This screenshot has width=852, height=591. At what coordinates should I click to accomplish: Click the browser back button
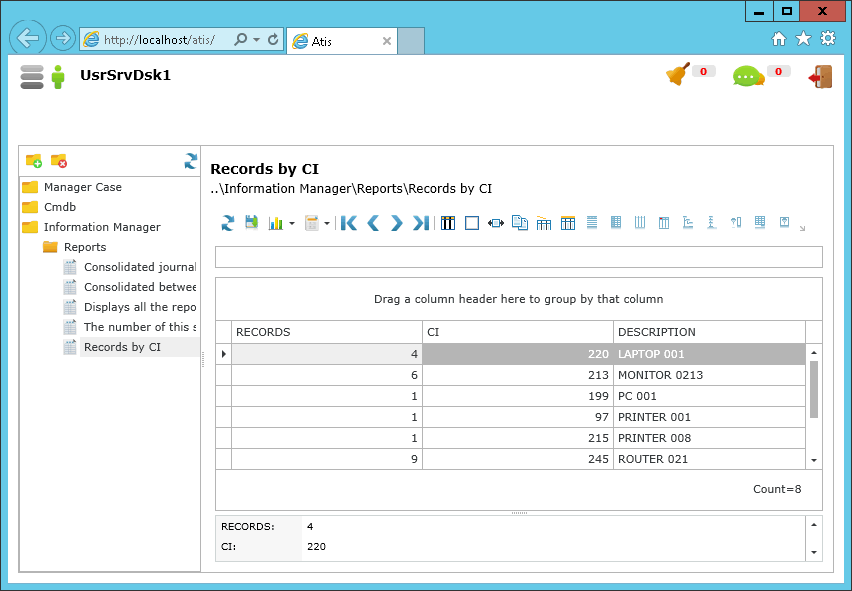tap(28, 38)
